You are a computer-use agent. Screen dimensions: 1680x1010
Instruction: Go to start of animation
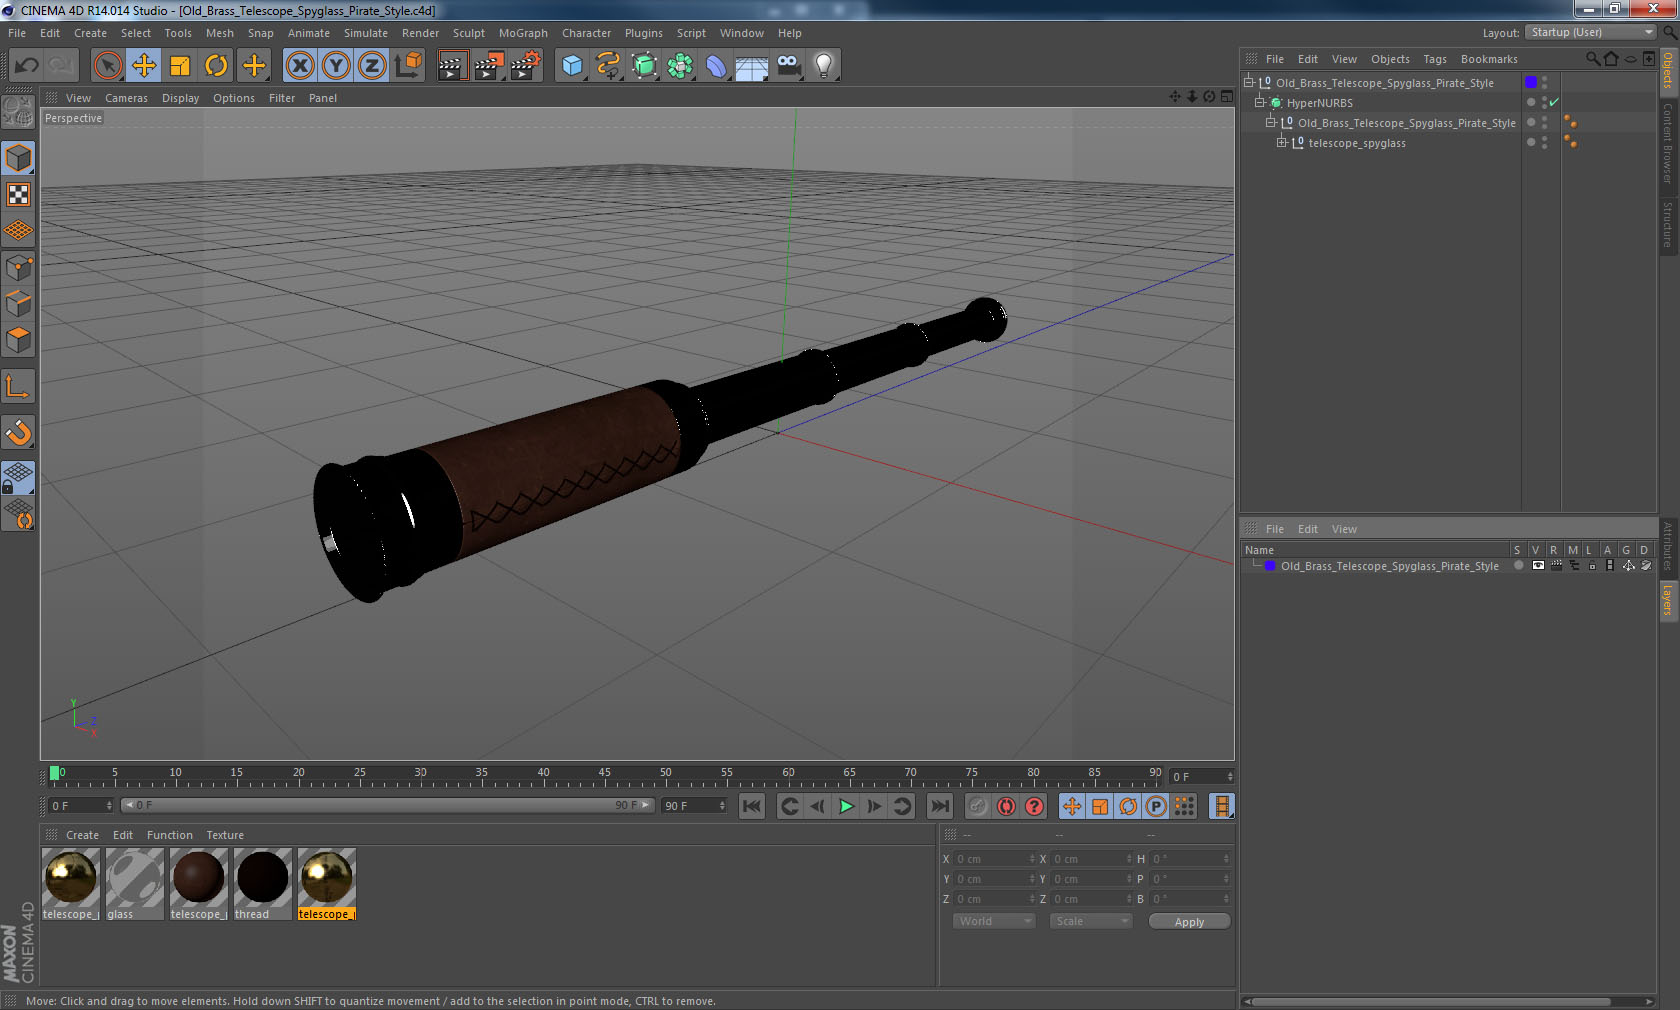pyautogui.click(x=752, y=806)
